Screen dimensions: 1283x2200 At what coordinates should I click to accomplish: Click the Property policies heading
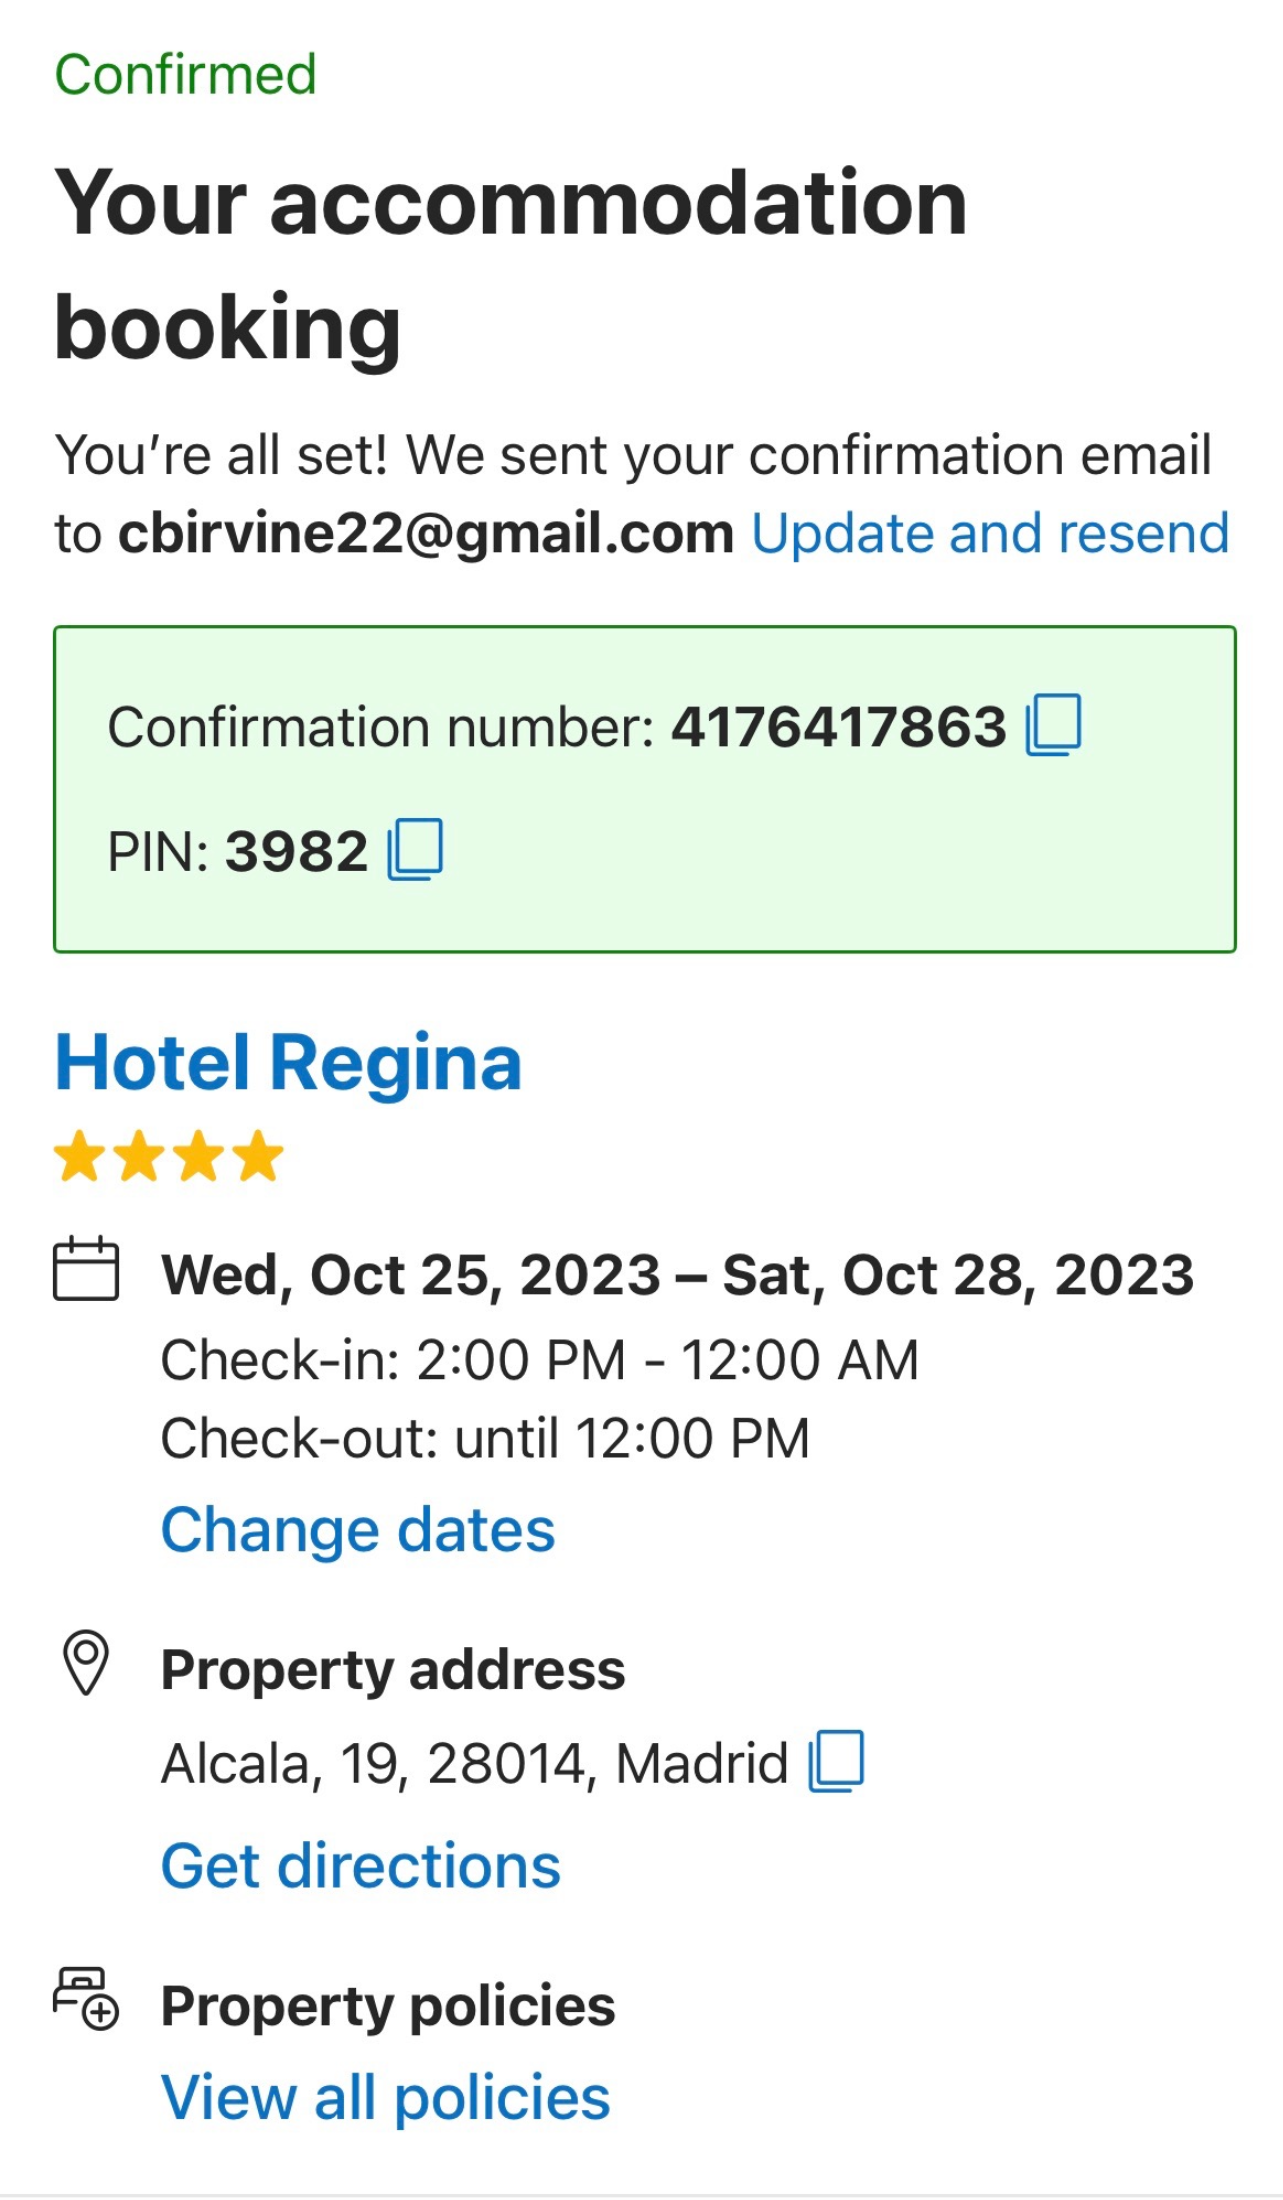(x=388, y=2006)
